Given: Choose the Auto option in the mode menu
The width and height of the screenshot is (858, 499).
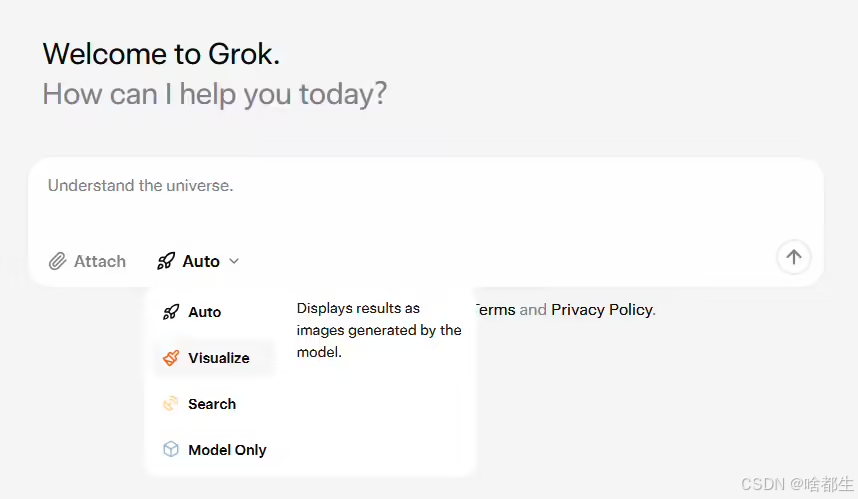Looking at the screenshot, I should [205, 312].
